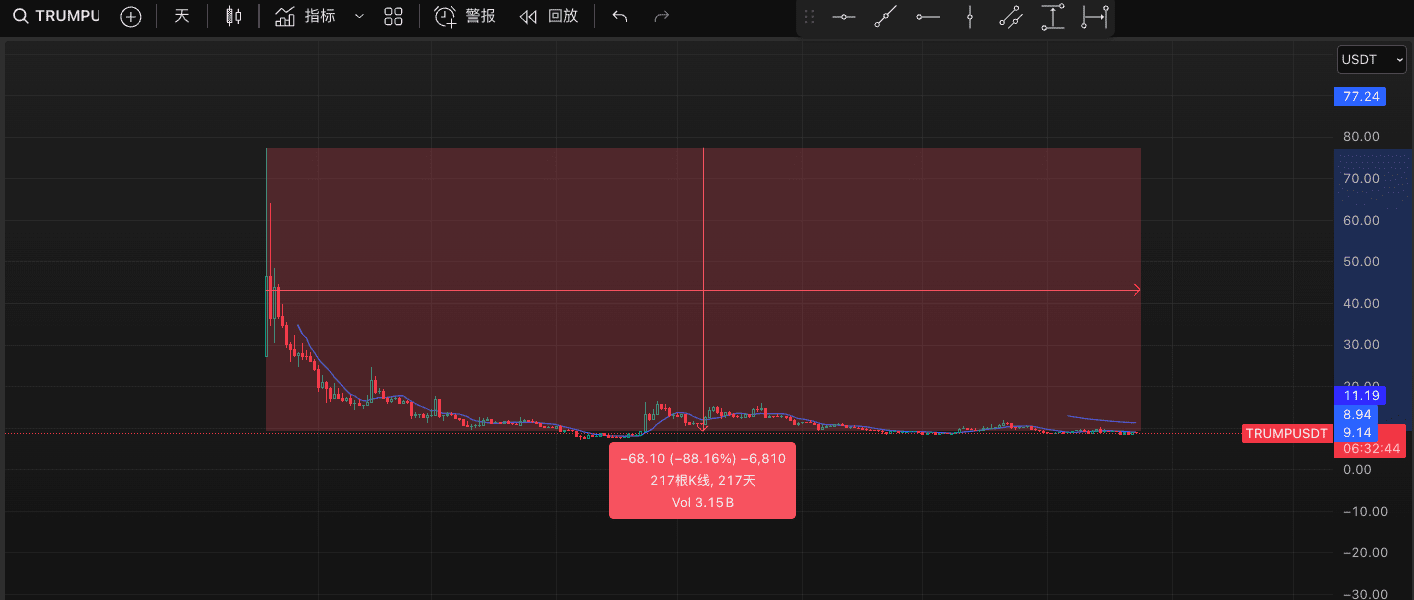The width and height of the screenshot is (1414, 600).
Task: Select the date range measure tool
Action: click(1095, 17)
